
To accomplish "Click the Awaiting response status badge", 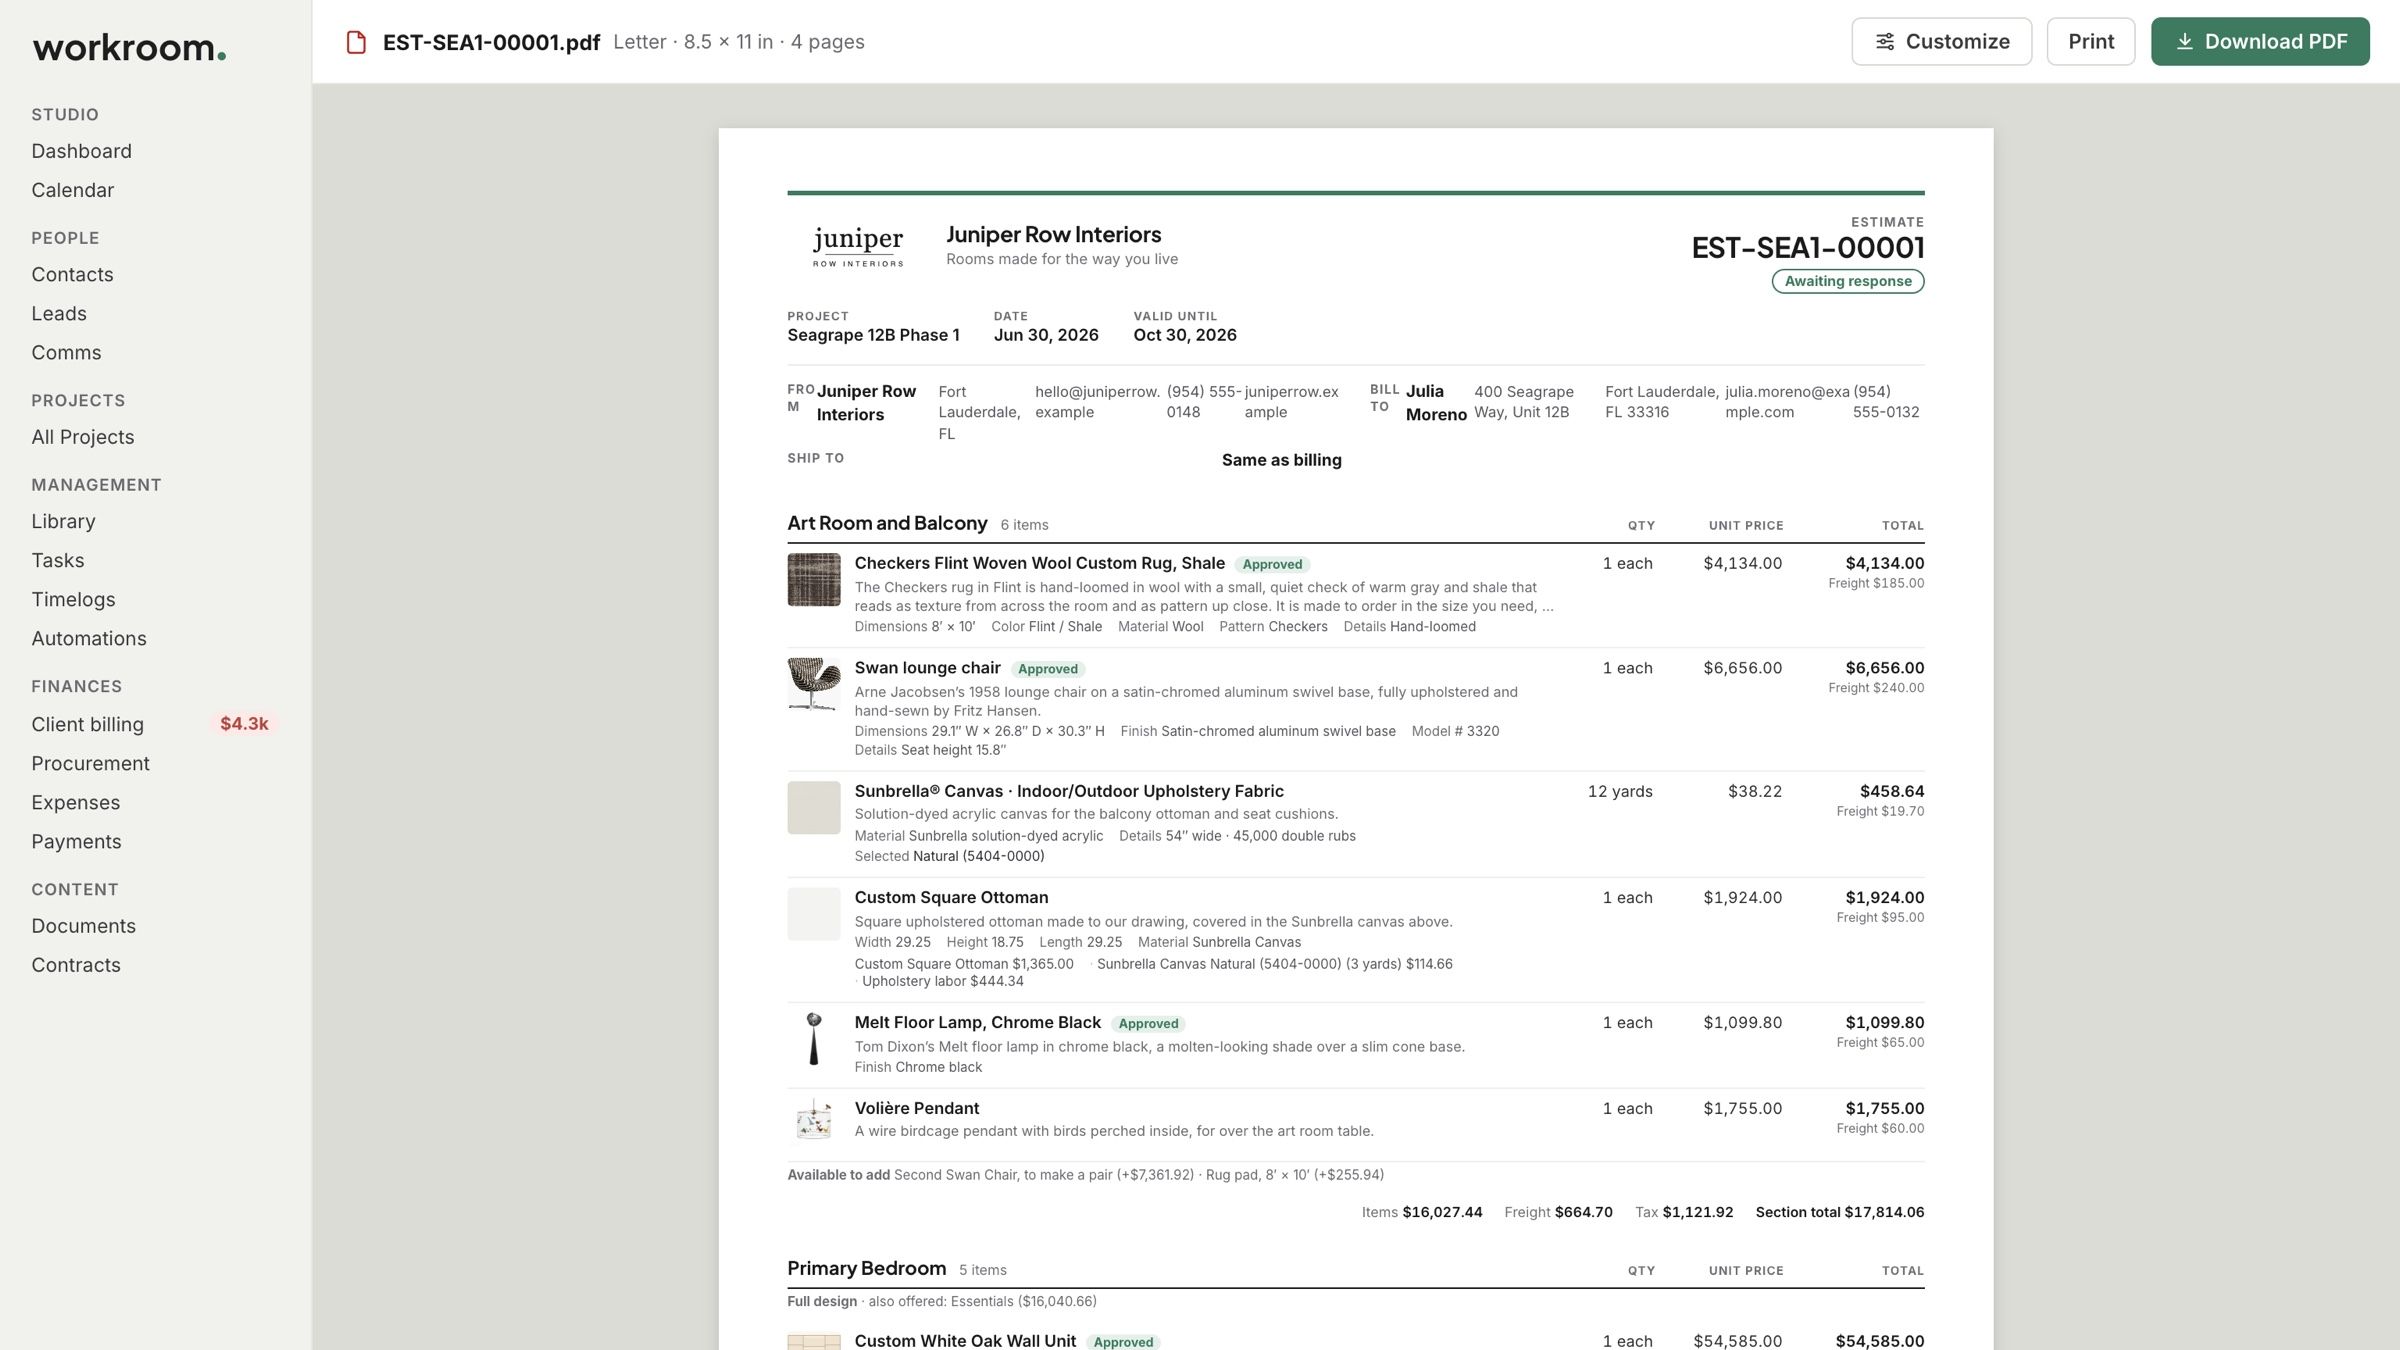I will pos(1847,281).
